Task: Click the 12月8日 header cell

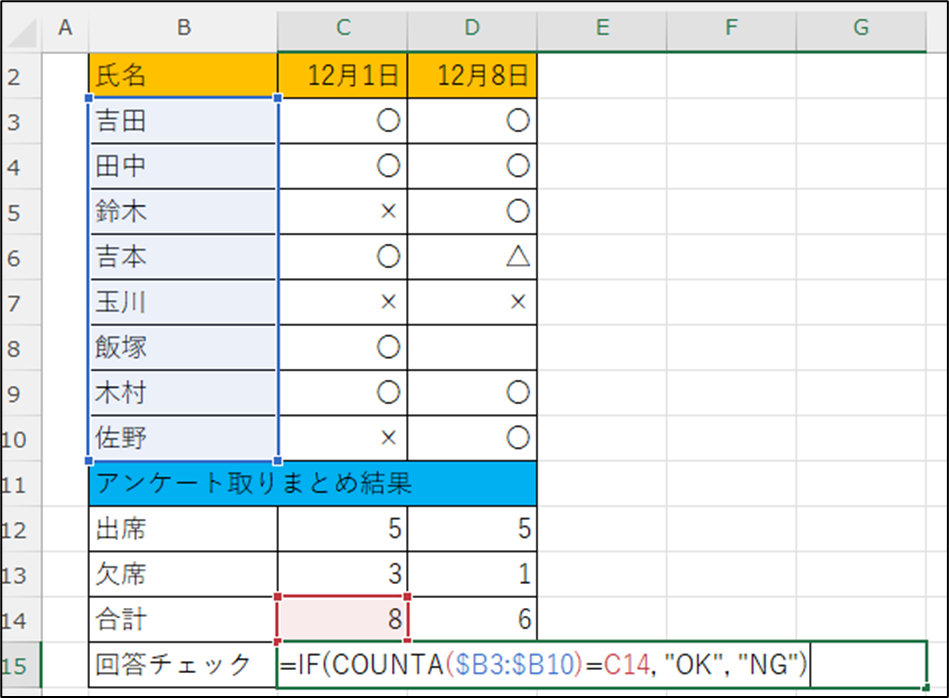Action: pos(472,76)
